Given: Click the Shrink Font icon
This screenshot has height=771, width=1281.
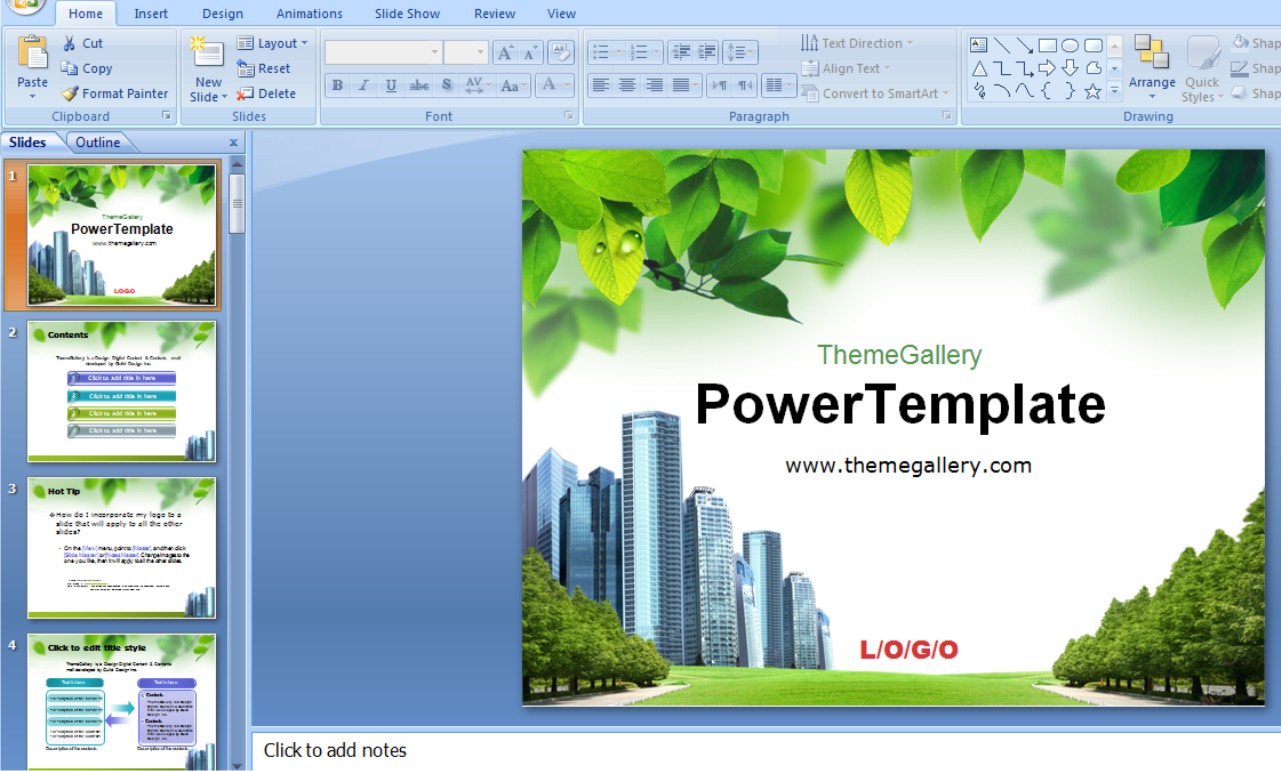Looking at the screenshot, I should [530, 52].
